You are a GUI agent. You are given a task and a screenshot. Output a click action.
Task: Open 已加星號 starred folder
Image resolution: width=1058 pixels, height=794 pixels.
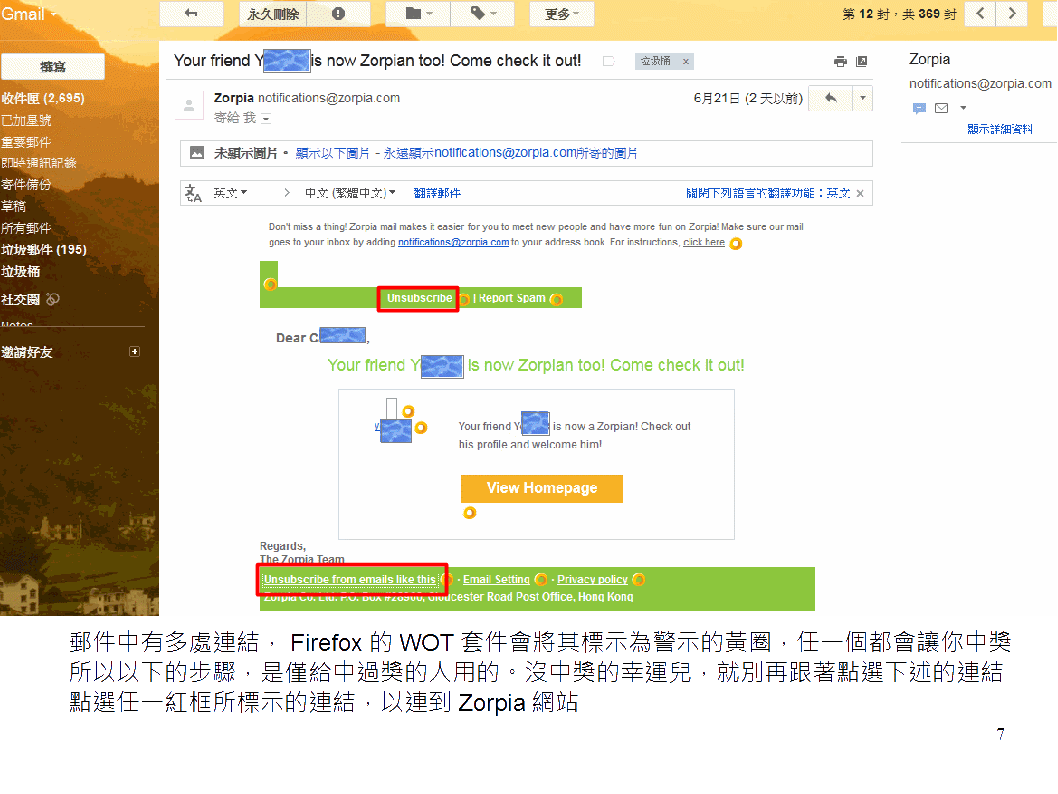point(26,120)
